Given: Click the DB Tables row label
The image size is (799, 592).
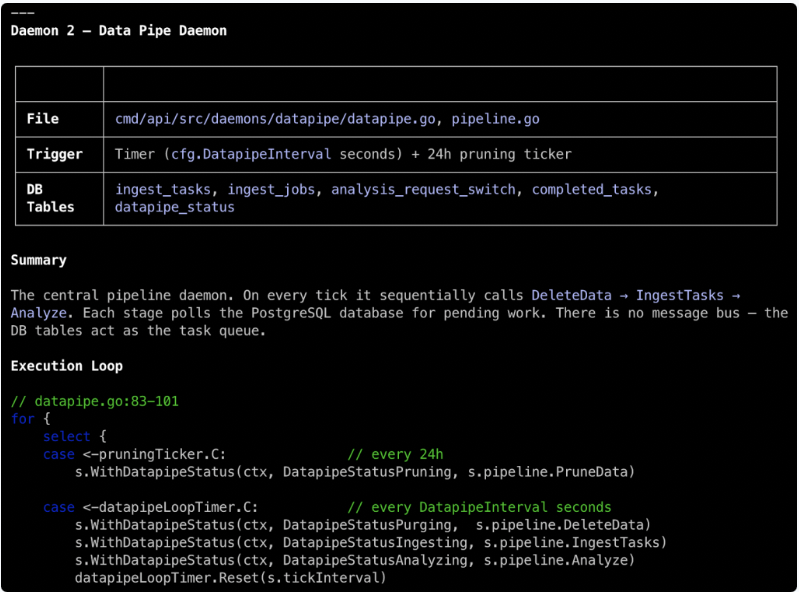Looking at the screenshot, I should pos(51,198).
